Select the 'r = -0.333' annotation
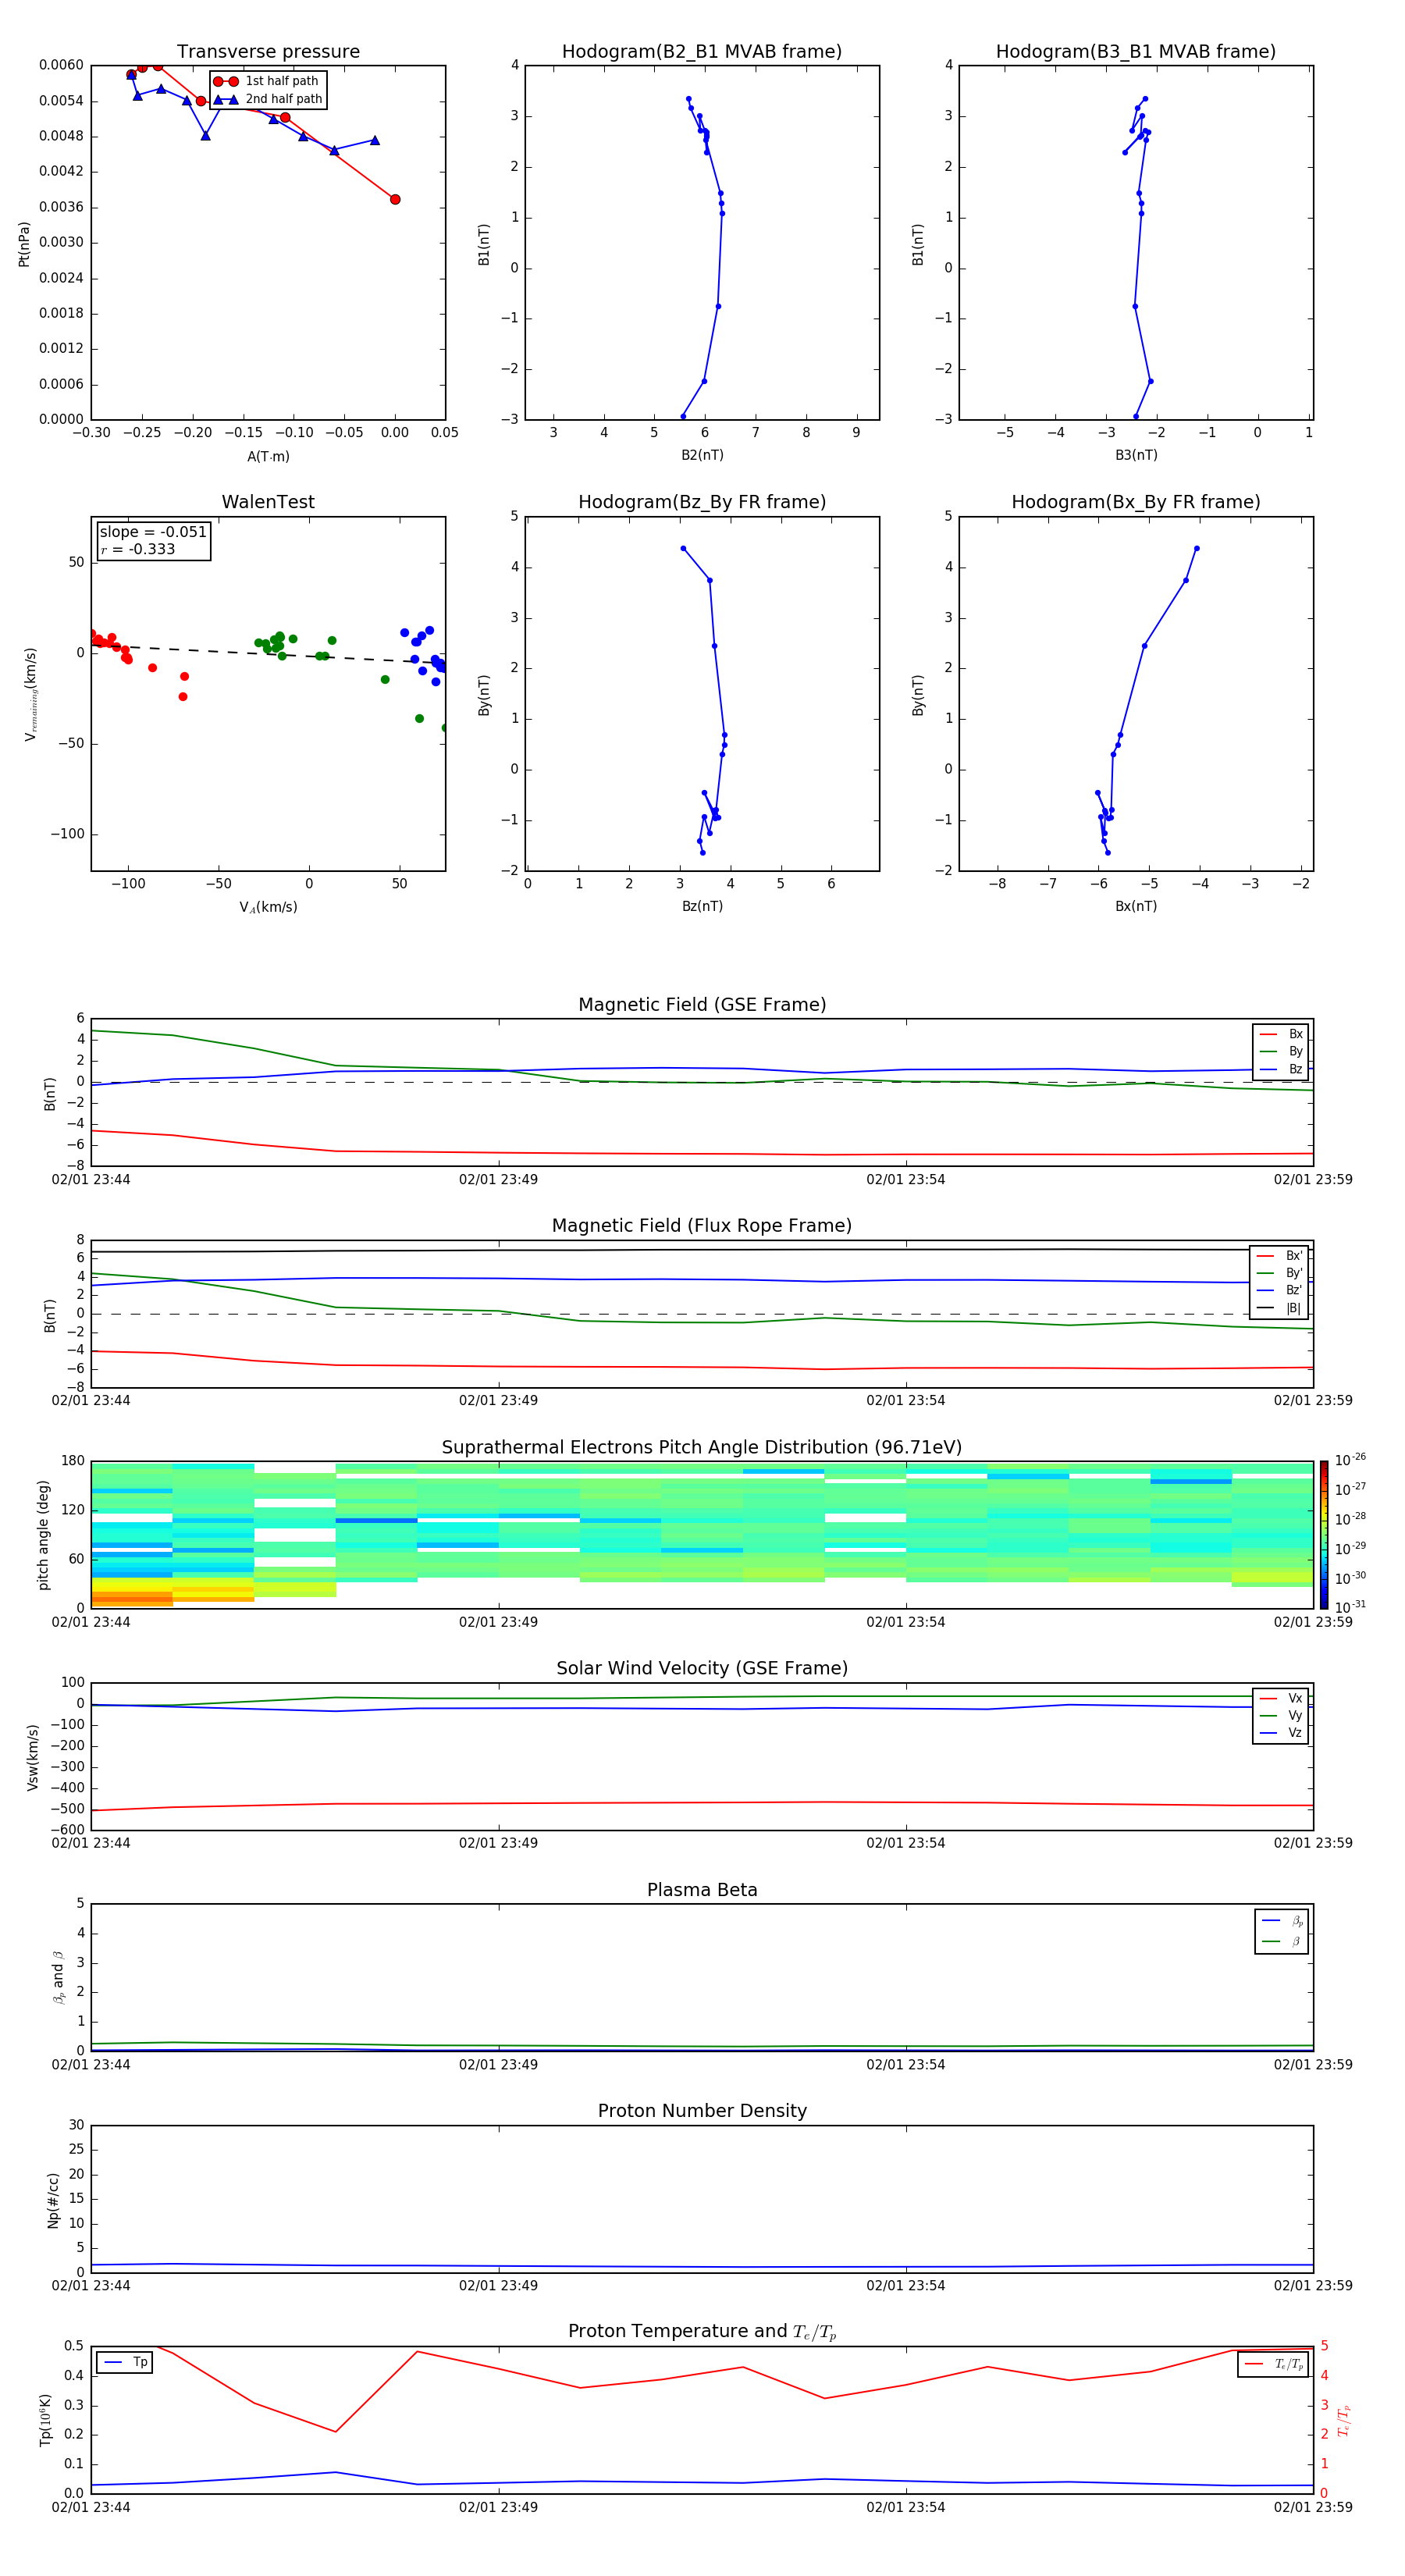Screen dimensions: 1405x2576 click(138, 549)
